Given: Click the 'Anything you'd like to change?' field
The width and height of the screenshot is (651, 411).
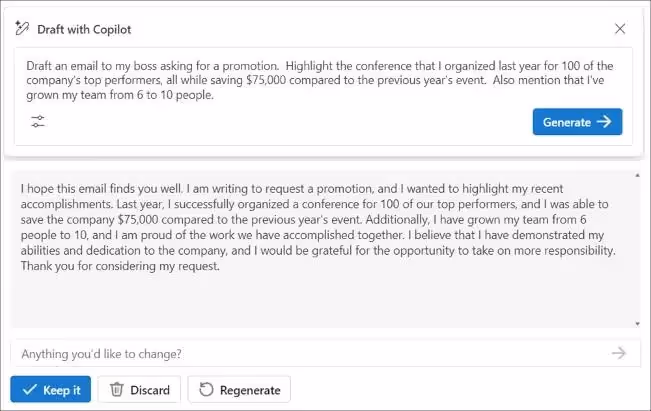Looking at the screenshot, I should [325, 354].
